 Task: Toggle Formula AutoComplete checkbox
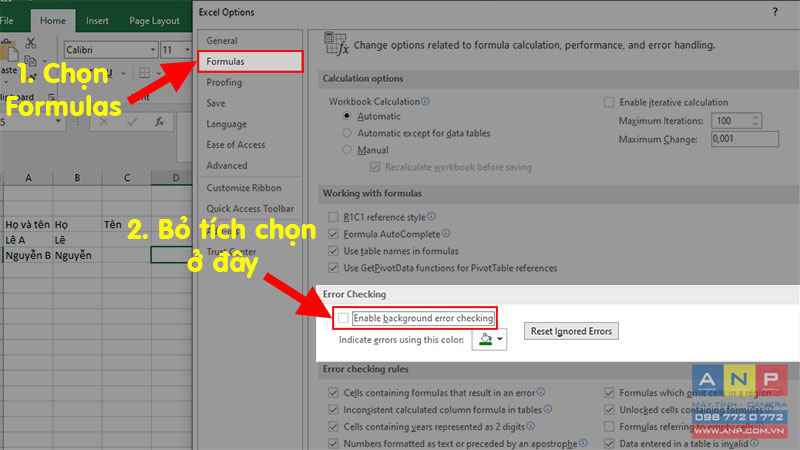(333, 234)
